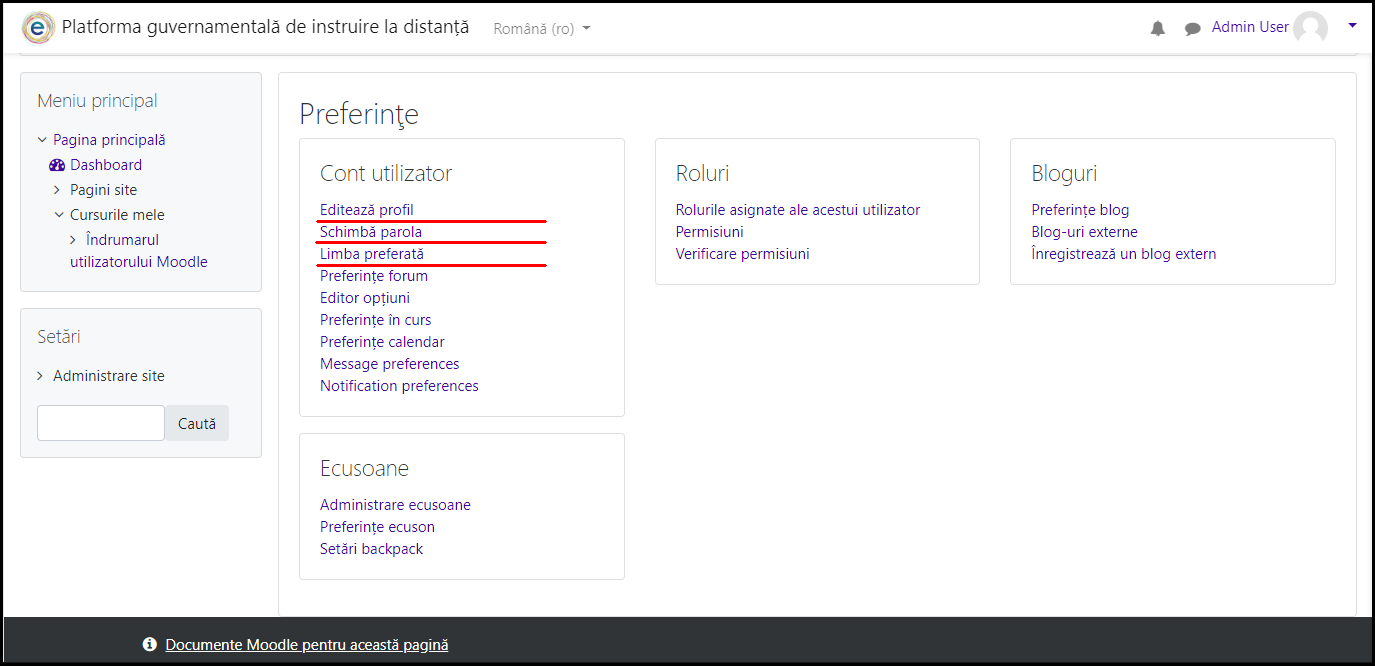Open Preferințe forum link
The height and width of the screenshot is (666, 1375).
[374, 276]
